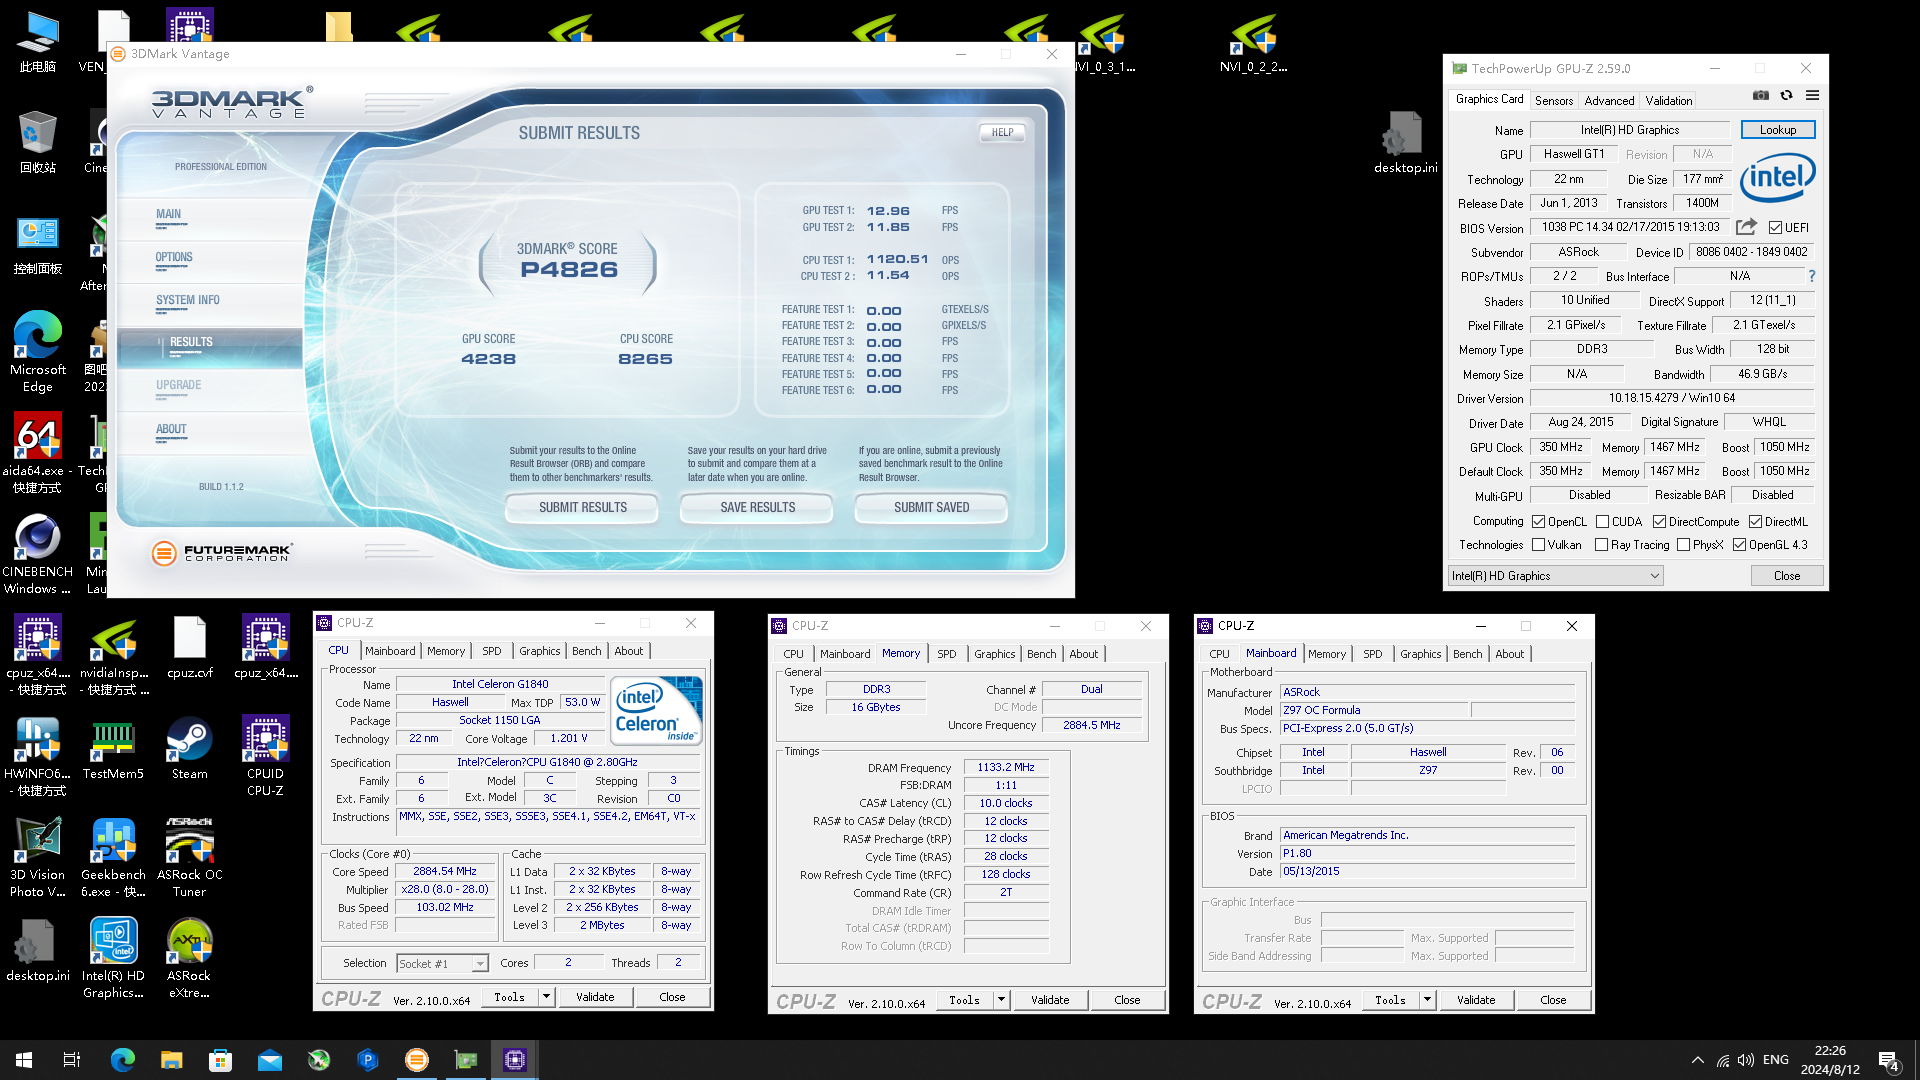Switch to Sensors tab in GPU-Z
The height and width of the screenshot is (1080, 1920).
(1554, 101)
